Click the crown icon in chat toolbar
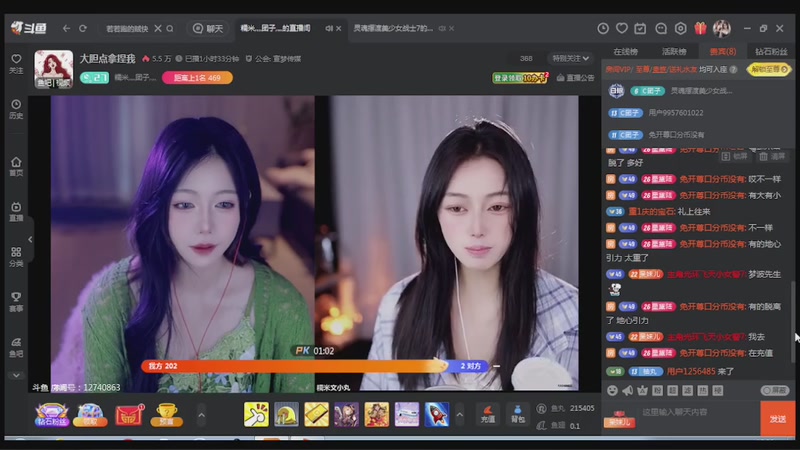 642,390
